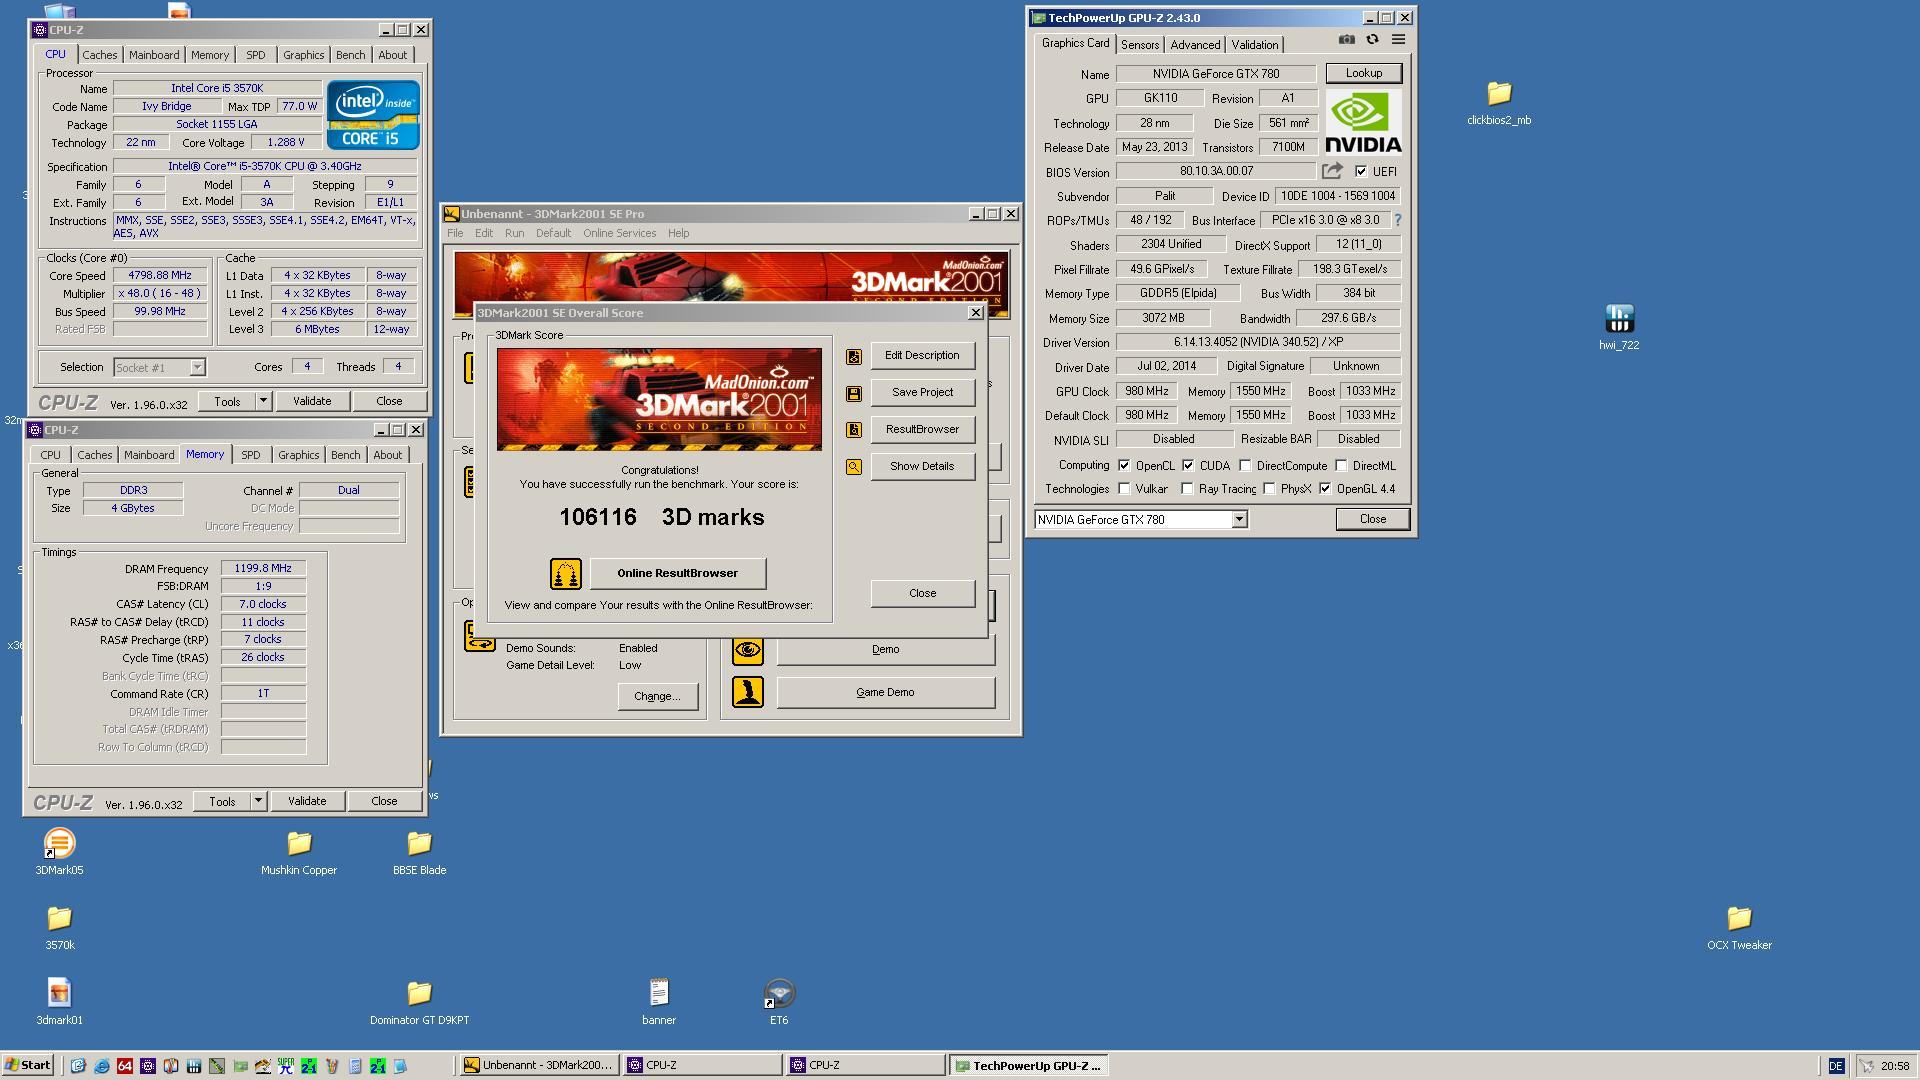The width and height of the screenshot is (1920, 1080).
Task: Click the GPU-Z refresh icon
Action: 1372,40
